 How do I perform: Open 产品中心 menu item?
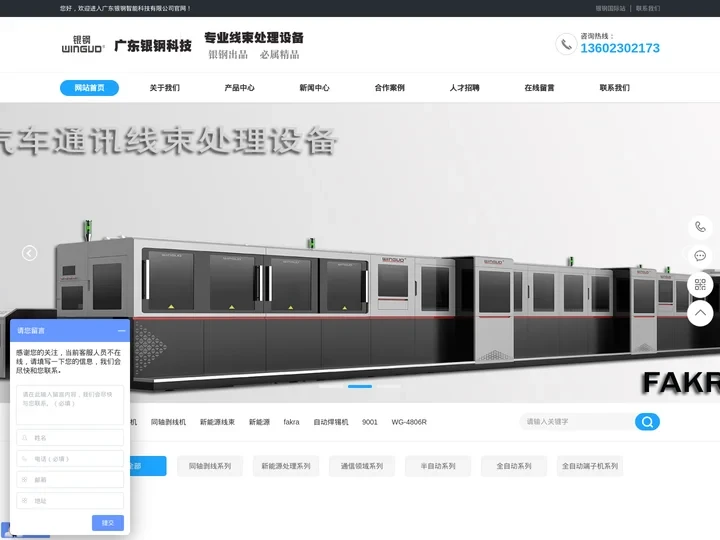click(239, 88)
